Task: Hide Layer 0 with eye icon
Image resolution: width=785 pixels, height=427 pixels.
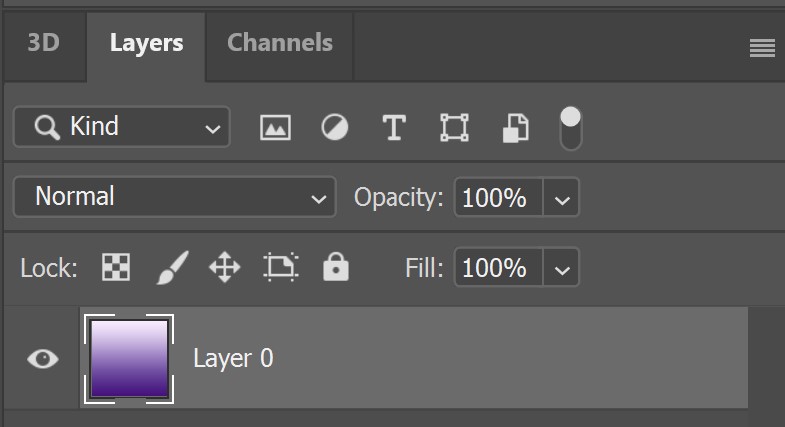Action: 43,358
